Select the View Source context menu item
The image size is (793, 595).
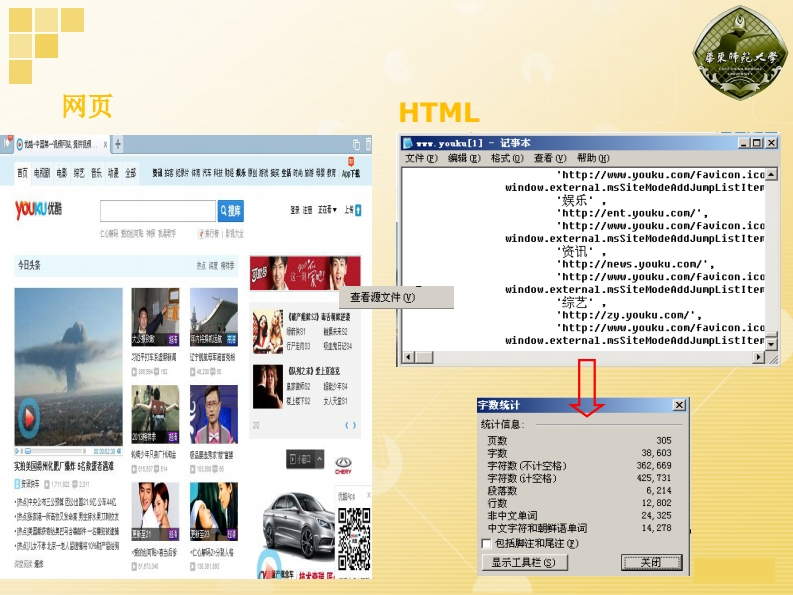tap(382, 298)
